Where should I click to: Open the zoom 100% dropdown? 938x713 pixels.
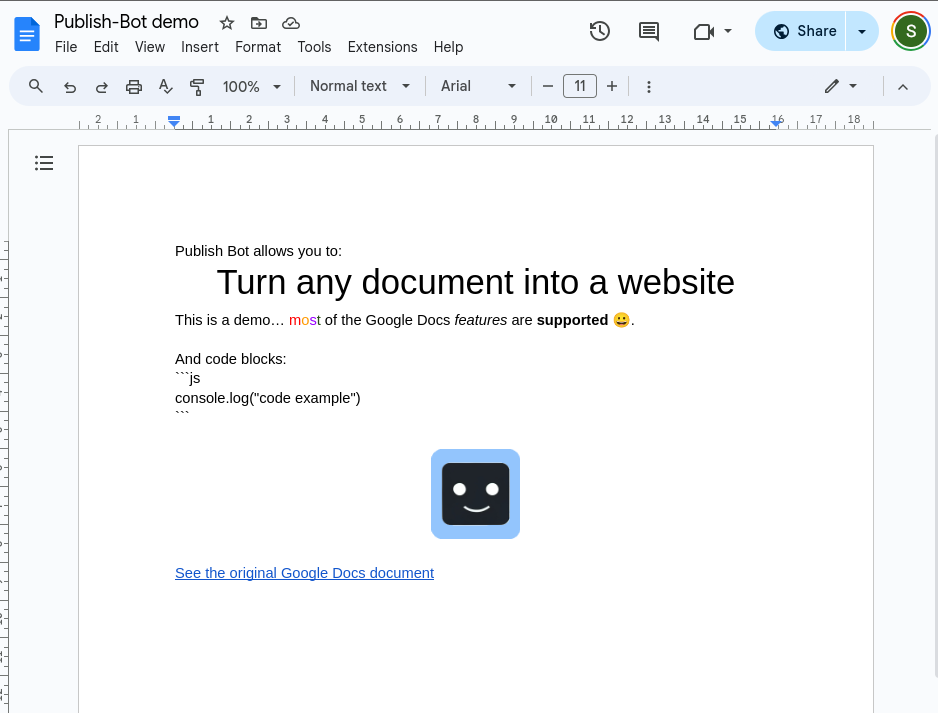[x=251, y=87]
